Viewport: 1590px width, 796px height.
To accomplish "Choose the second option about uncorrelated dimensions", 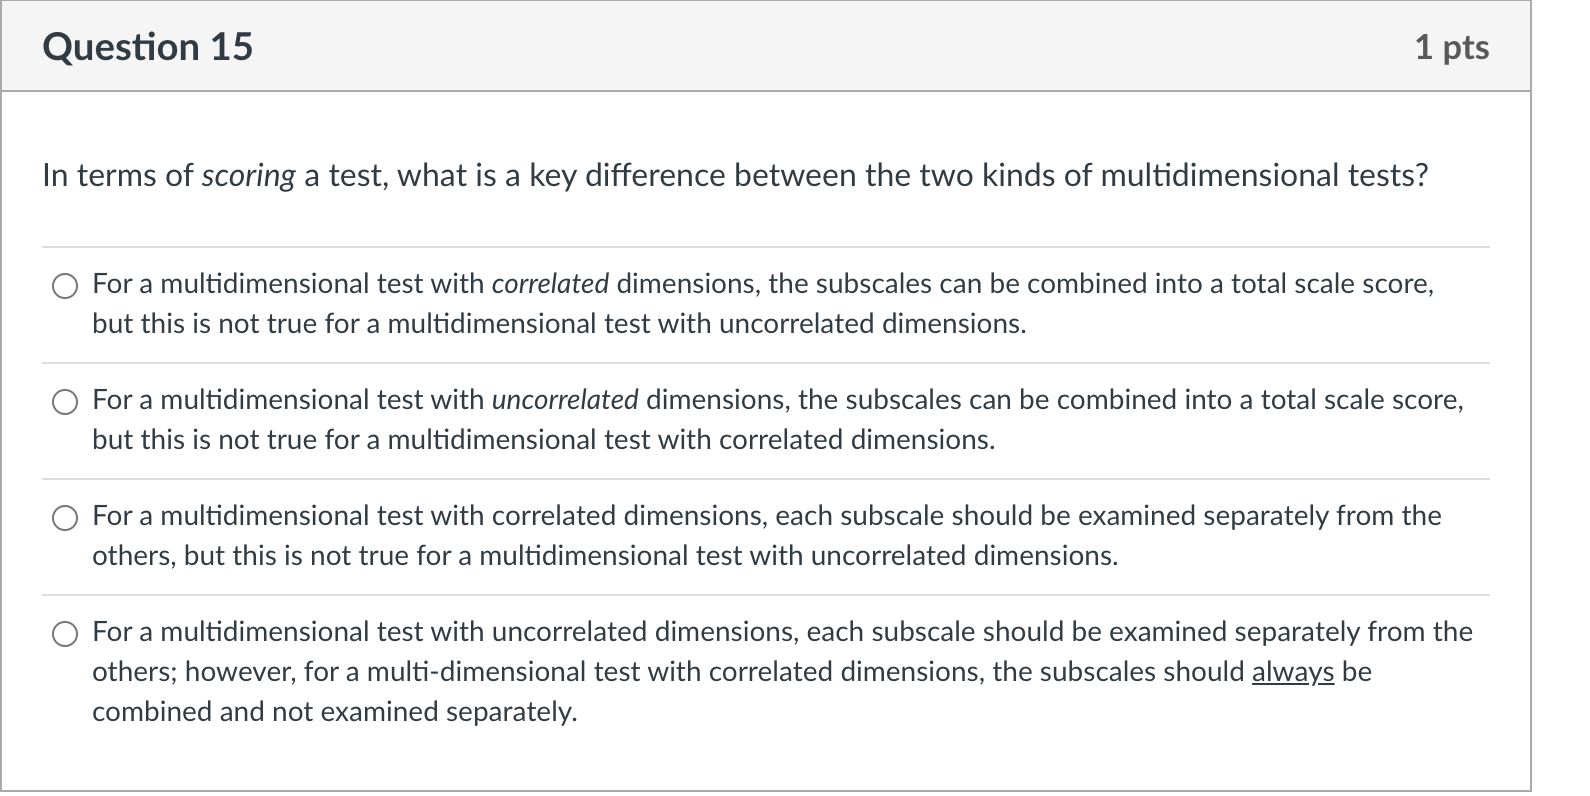I will tap(65, 402).
